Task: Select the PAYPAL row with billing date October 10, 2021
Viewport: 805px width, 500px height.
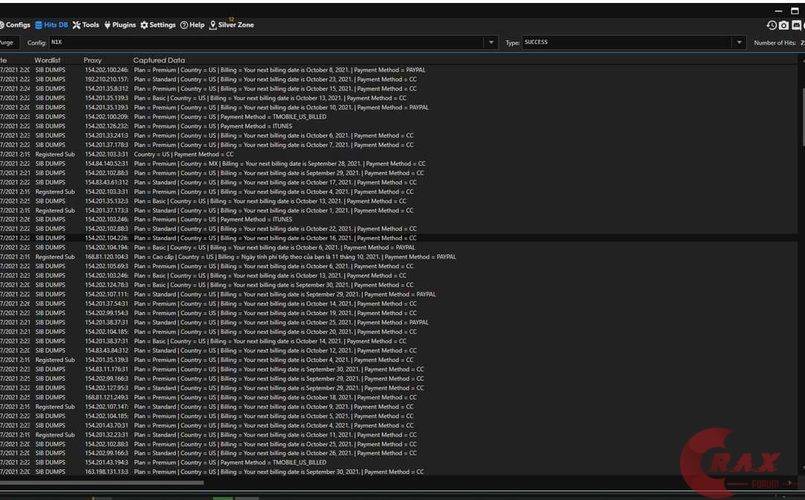Action: pos(398,108)
